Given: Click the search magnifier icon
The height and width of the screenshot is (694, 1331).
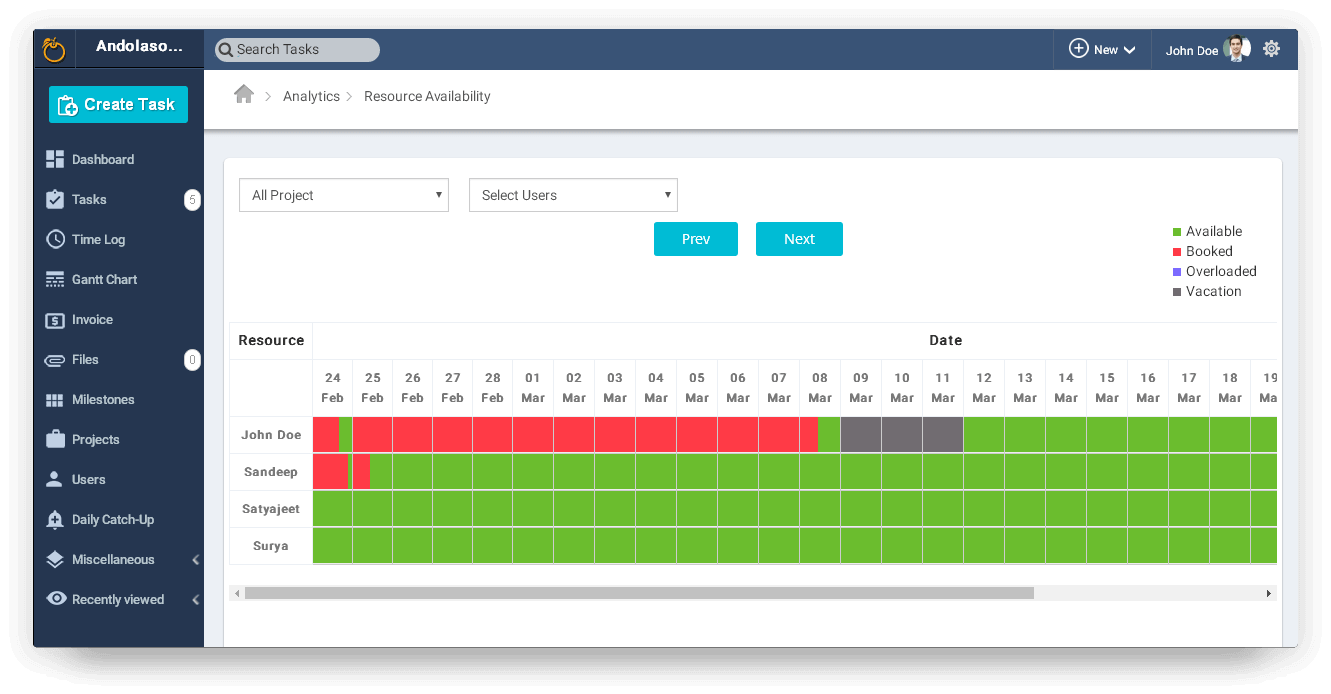Looking at the screenshot, I should 226,49.
